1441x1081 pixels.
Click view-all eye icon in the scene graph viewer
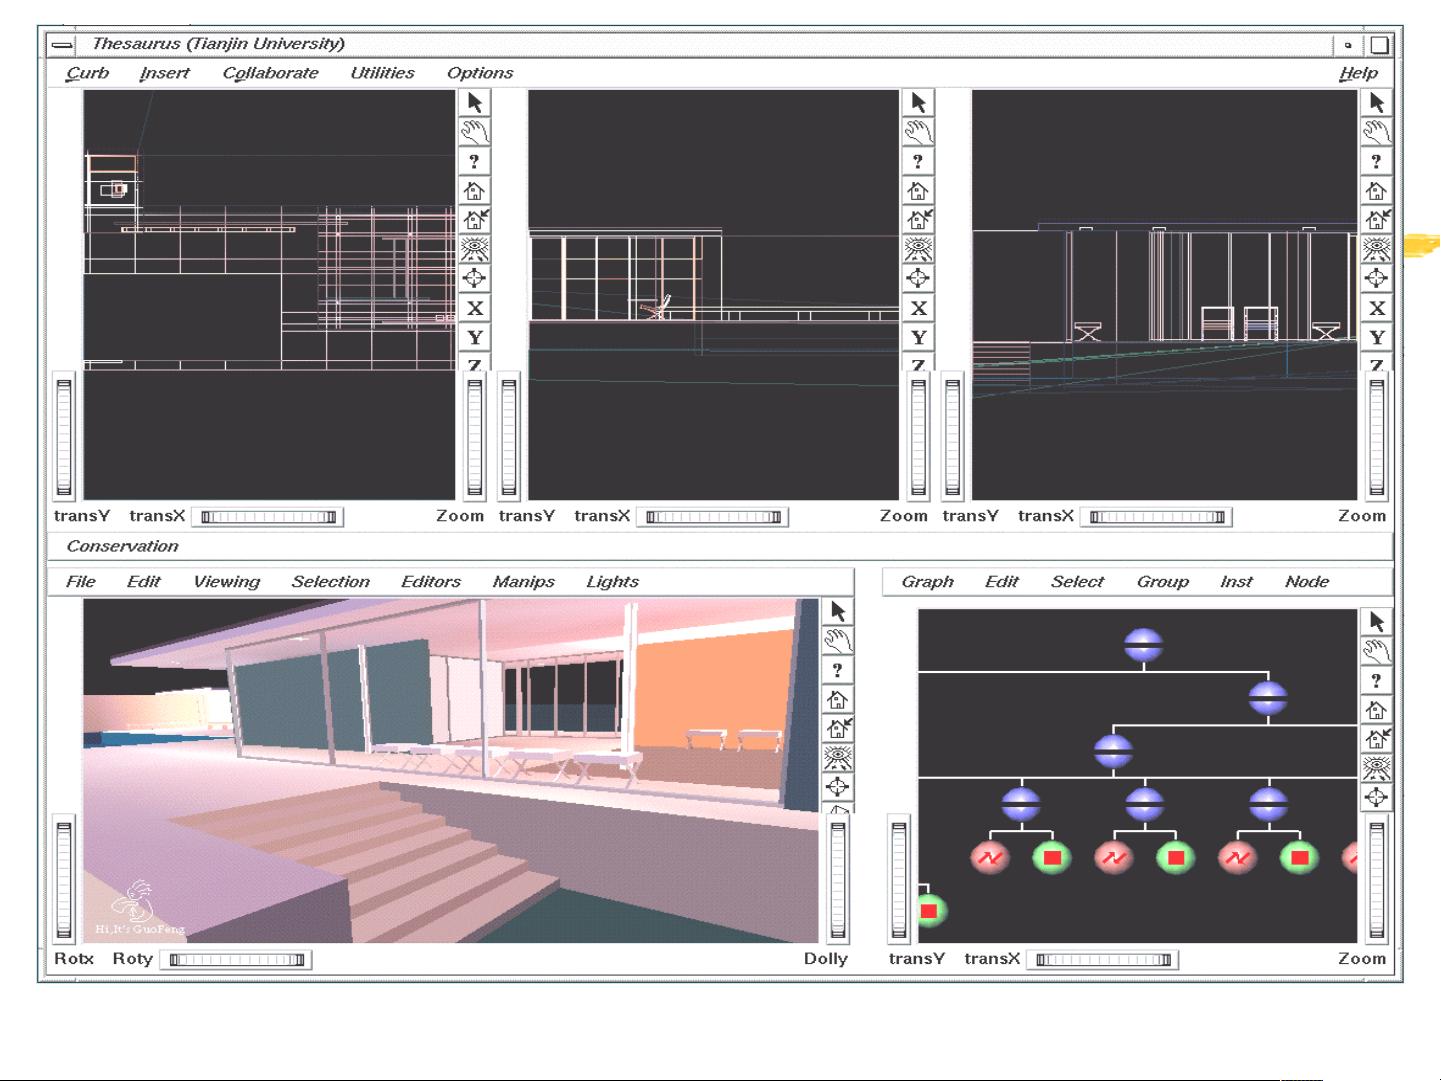[1376, 768]
